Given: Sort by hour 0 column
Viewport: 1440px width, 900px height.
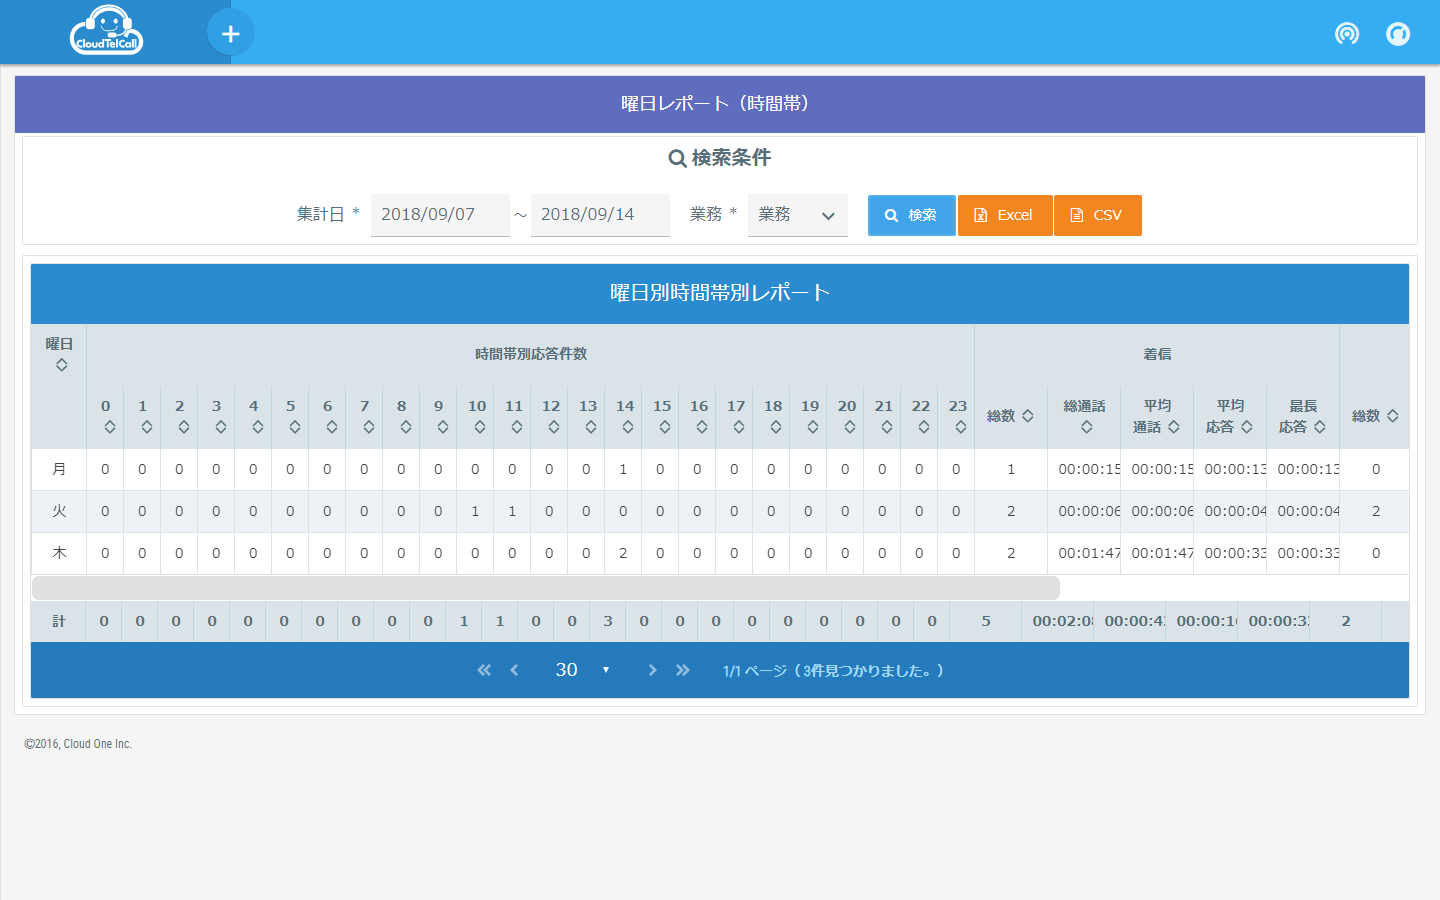Looking at the screenshot, I should (x=110, y=427).
